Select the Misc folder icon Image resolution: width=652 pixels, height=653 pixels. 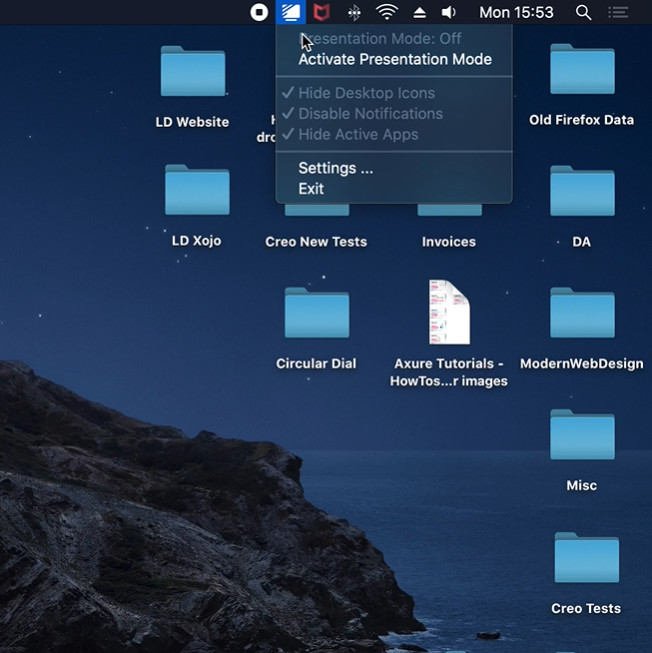582,434
